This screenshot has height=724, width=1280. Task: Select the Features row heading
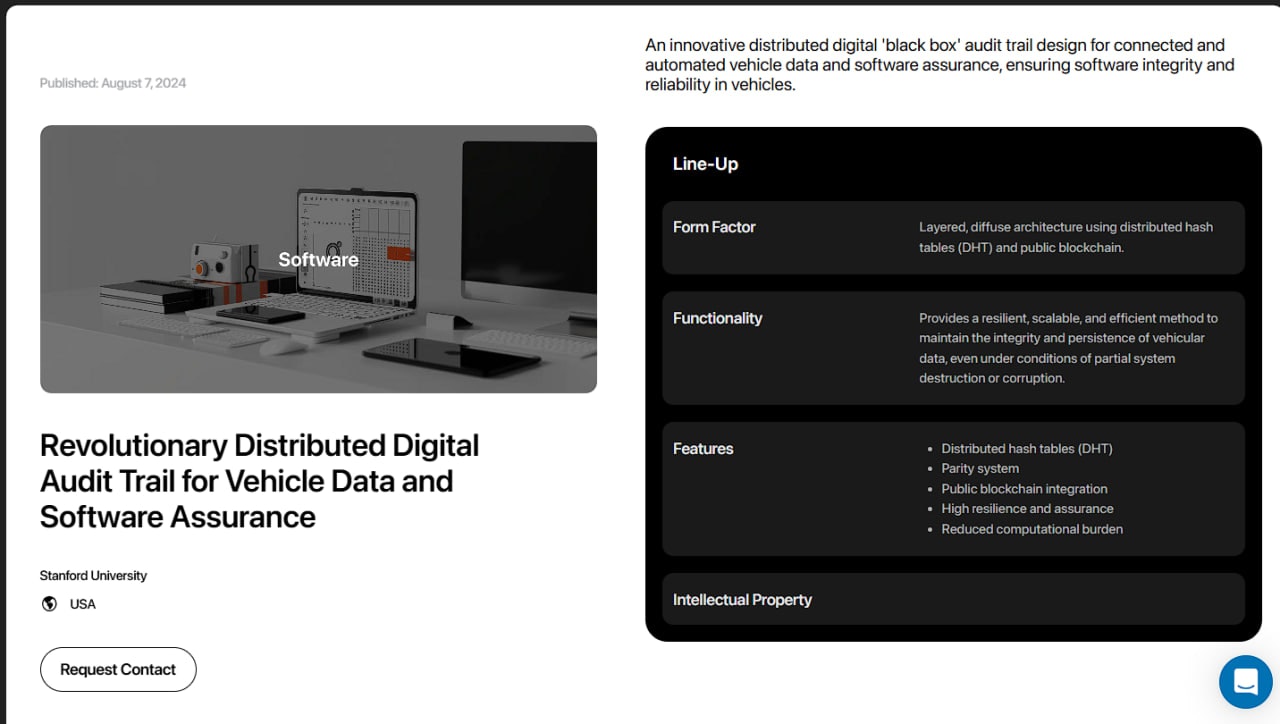coord(703,449)
